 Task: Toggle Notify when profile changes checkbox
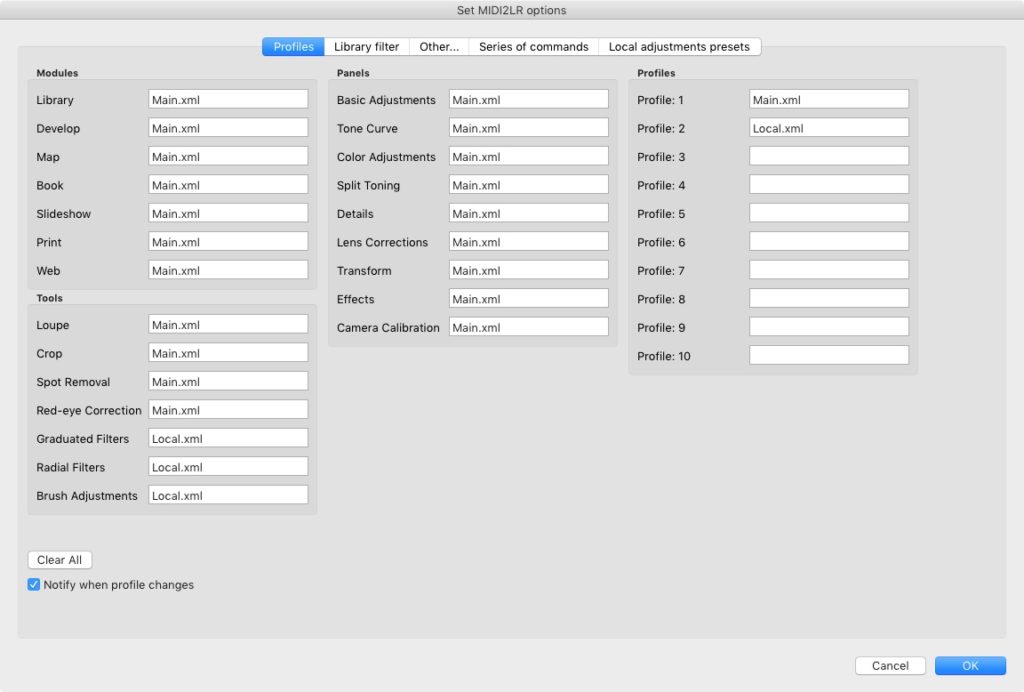coord(34,585)
